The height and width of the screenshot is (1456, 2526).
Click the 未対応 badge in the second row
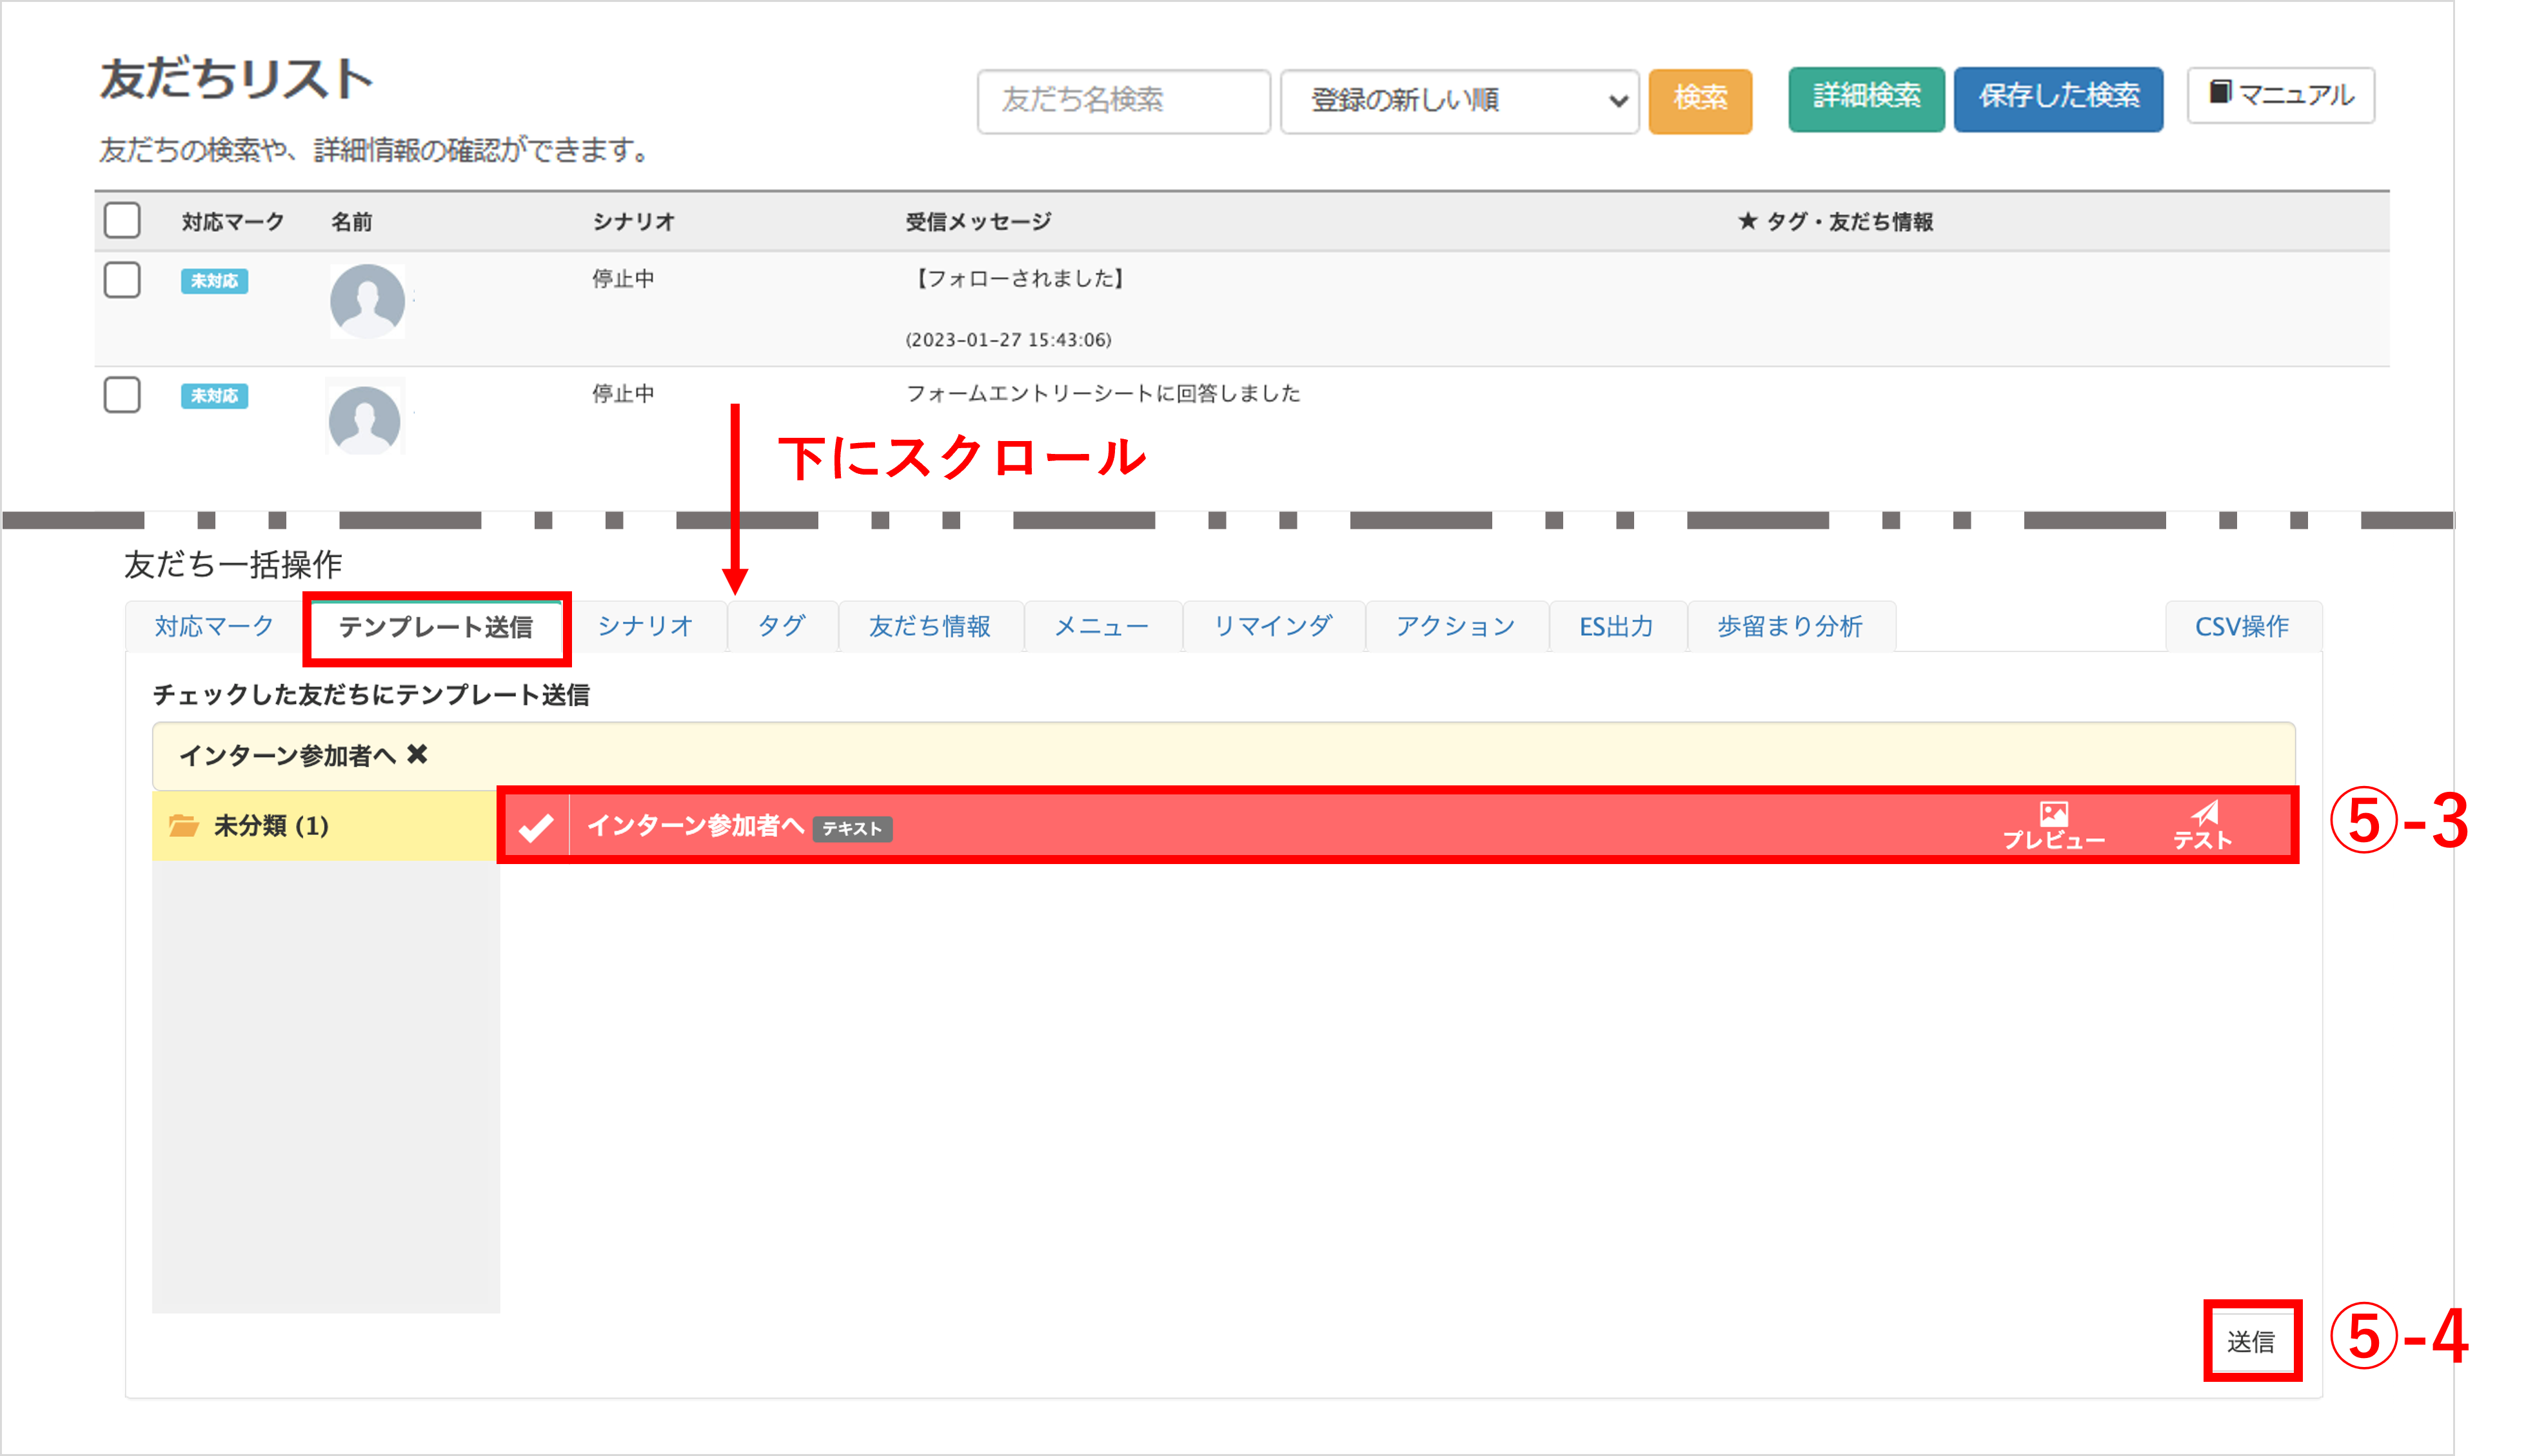coord(214,396)
